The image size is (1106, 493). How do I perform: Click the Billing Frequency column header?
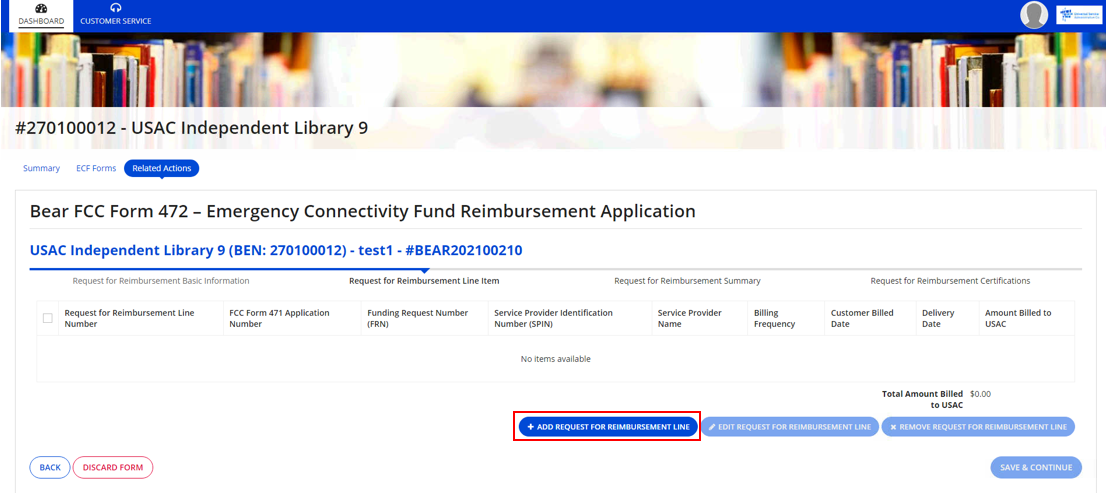coord(786,318)
